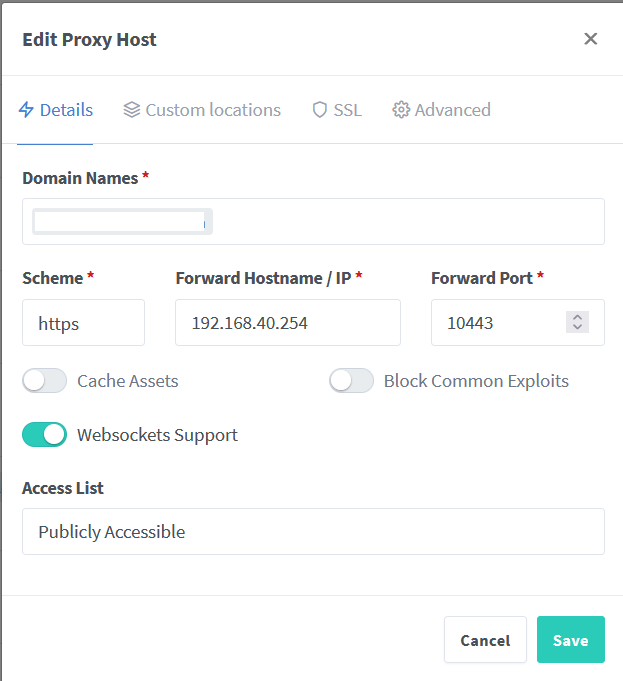
Task: Click the gear icon beside Advanced
Action: pos(401,110)
